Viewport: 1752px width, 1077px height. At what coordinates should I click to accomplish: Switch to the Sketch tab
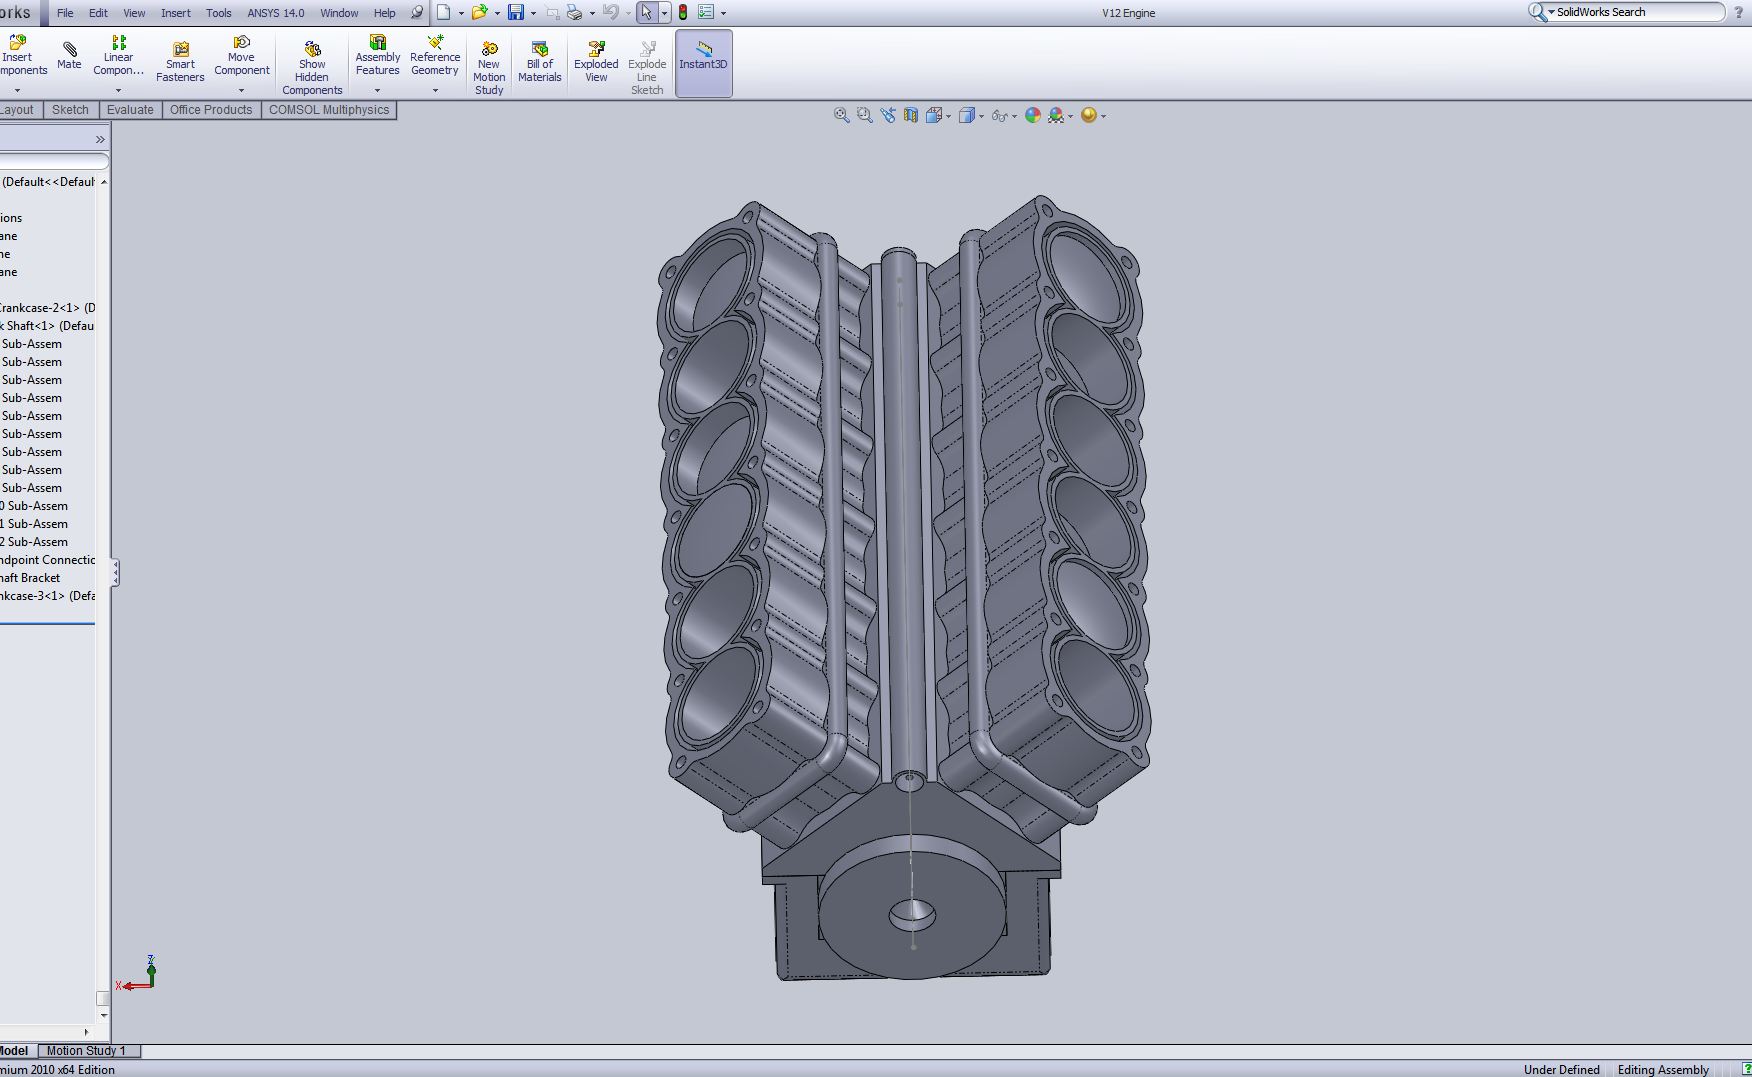(x=70, y=110)
